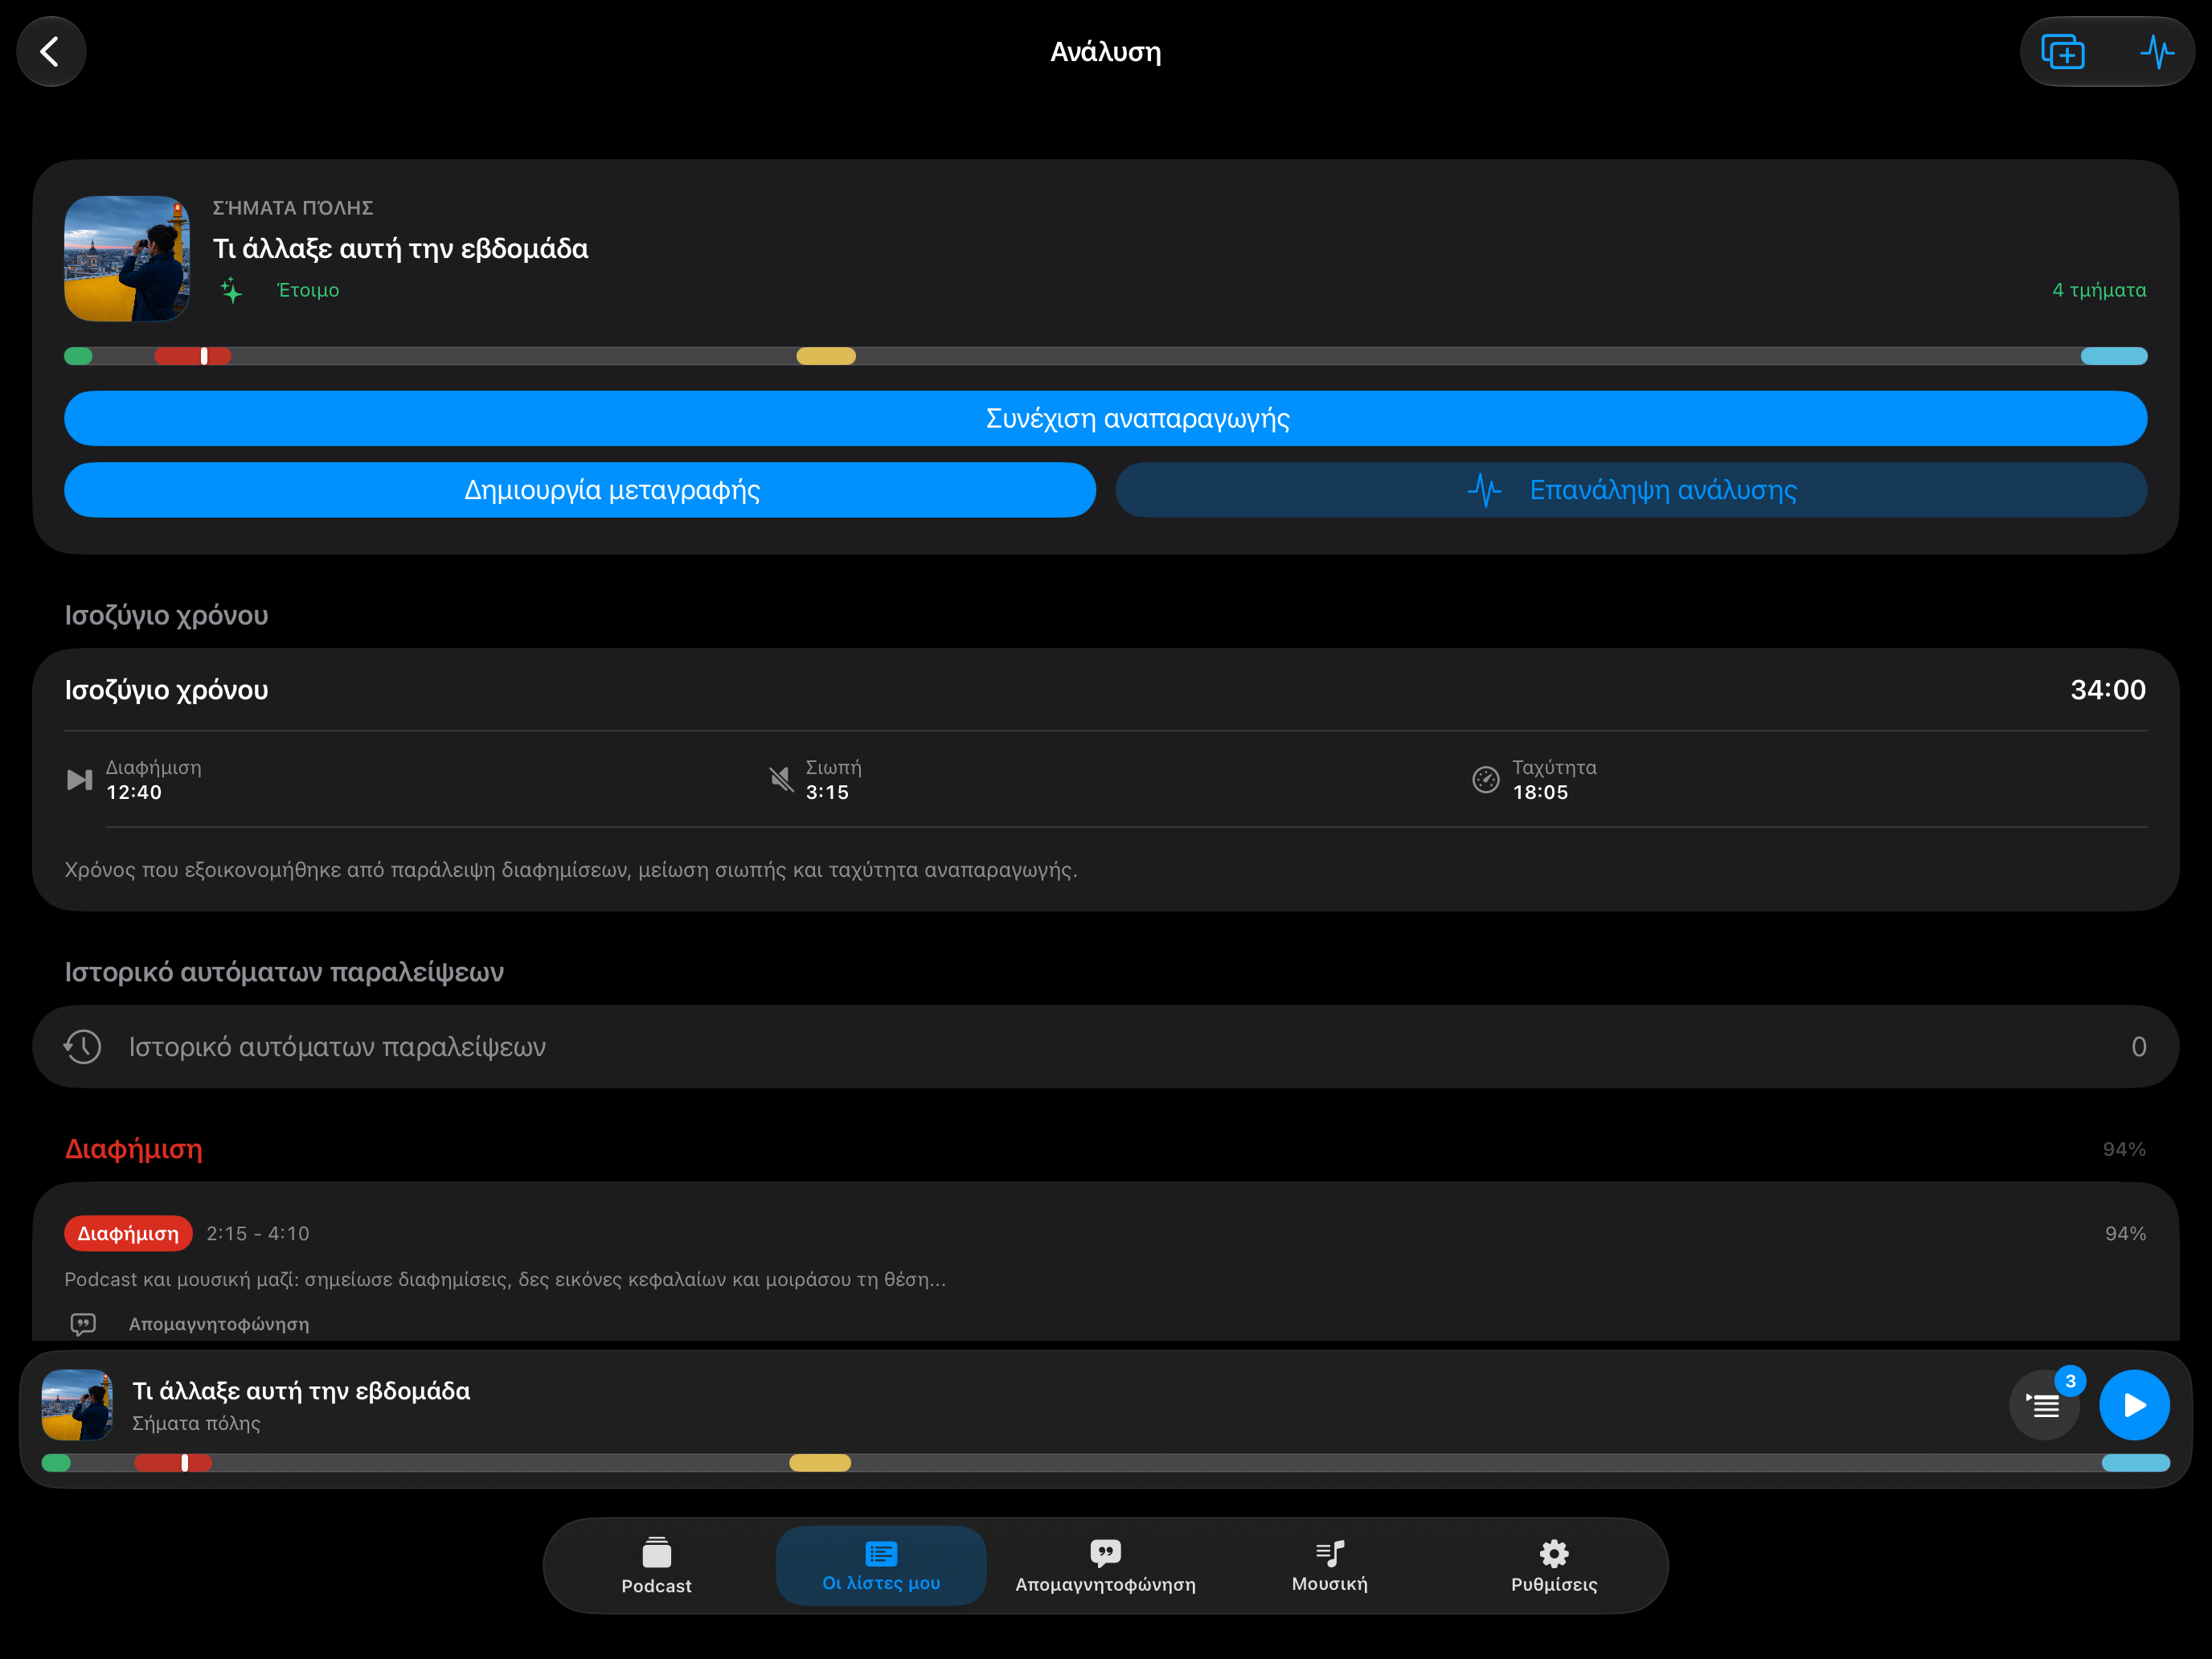This screenshot has height=1659, width=2212.
Task: Open the playback queue with badge 3
Action: [2045, 1404]
